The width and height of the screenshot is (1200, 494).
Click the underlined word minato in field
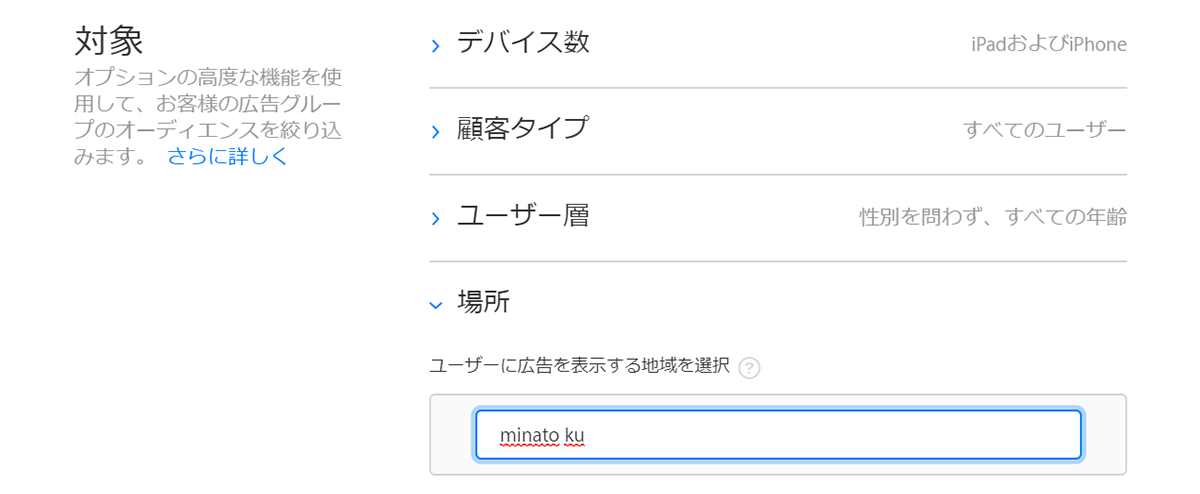pos(528,436)
